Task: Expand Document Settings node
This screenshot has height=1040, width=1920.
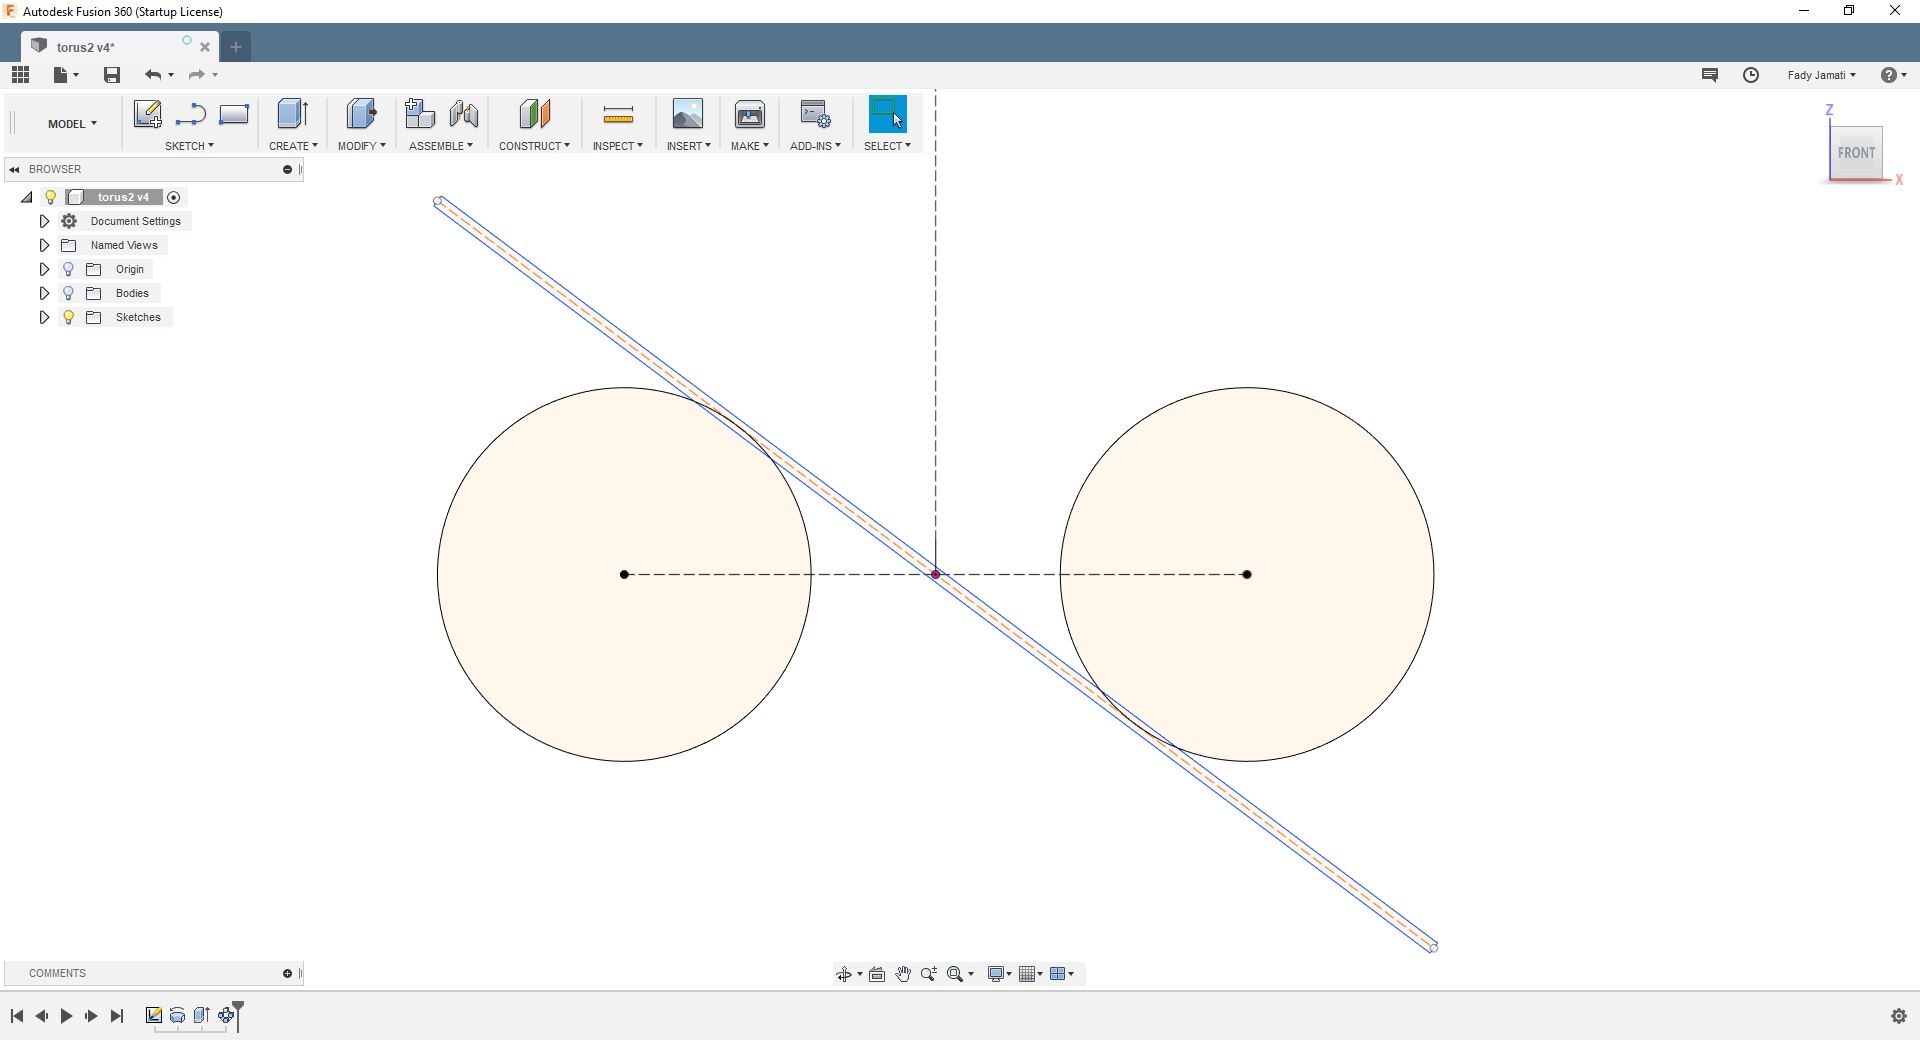Action: (x=44, y=222)
